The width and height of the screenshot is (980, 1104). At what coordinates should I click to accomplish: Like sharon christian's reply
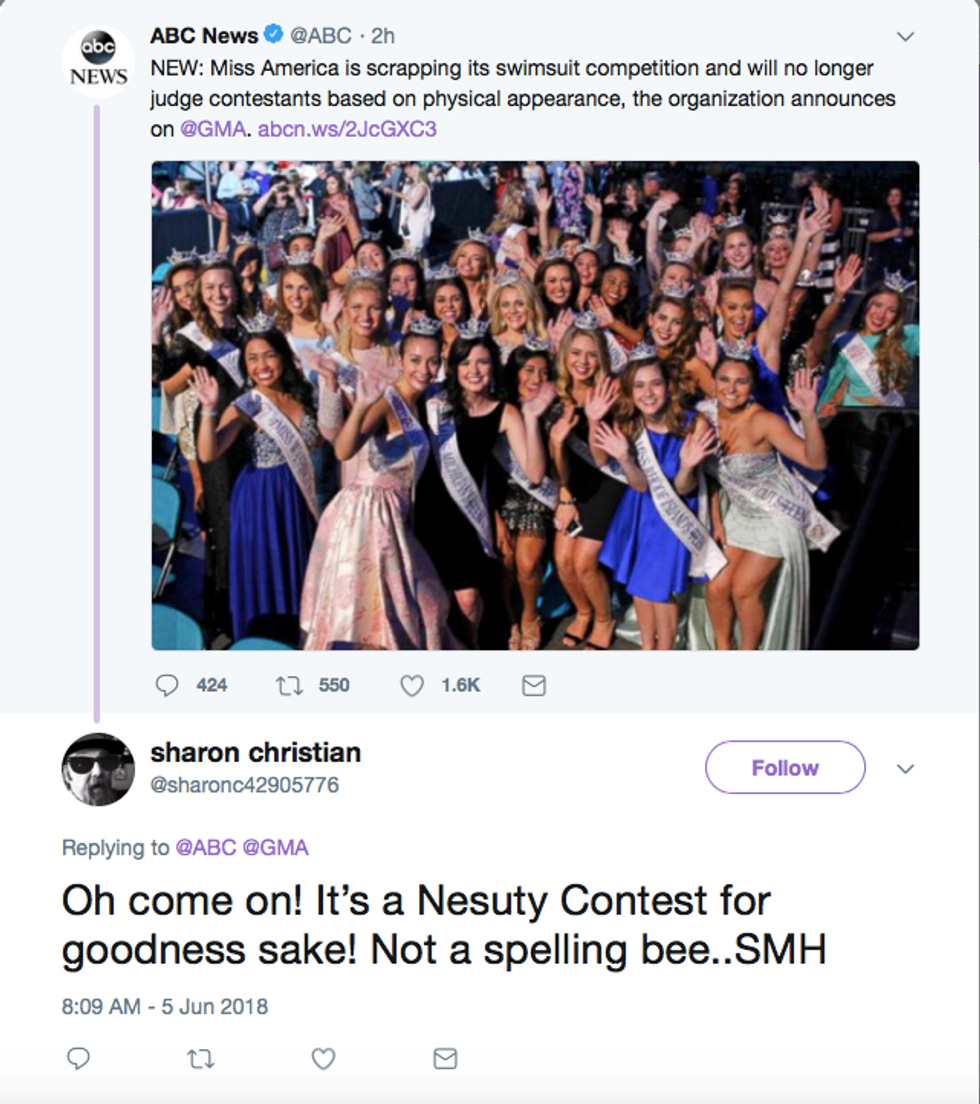pyautogui.click(x=323, y=1058)
